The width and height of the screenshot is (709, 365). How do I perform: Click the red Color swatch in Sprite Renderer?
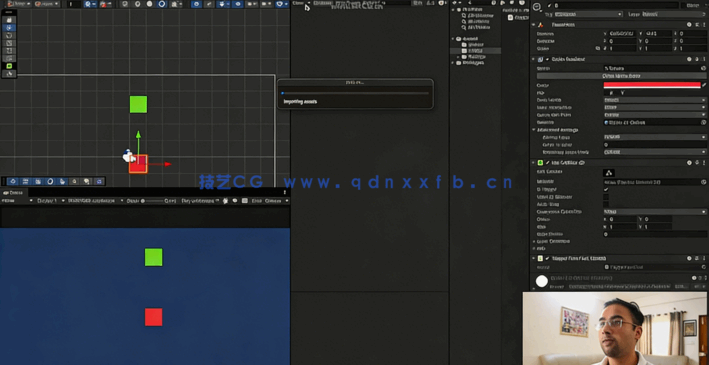coord(652,85)
